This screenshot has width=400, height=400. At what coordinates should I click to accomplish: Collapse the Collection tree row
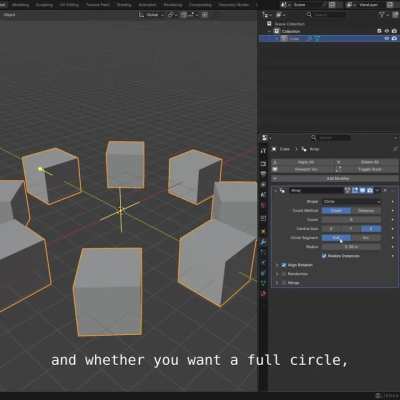[269, 31]
